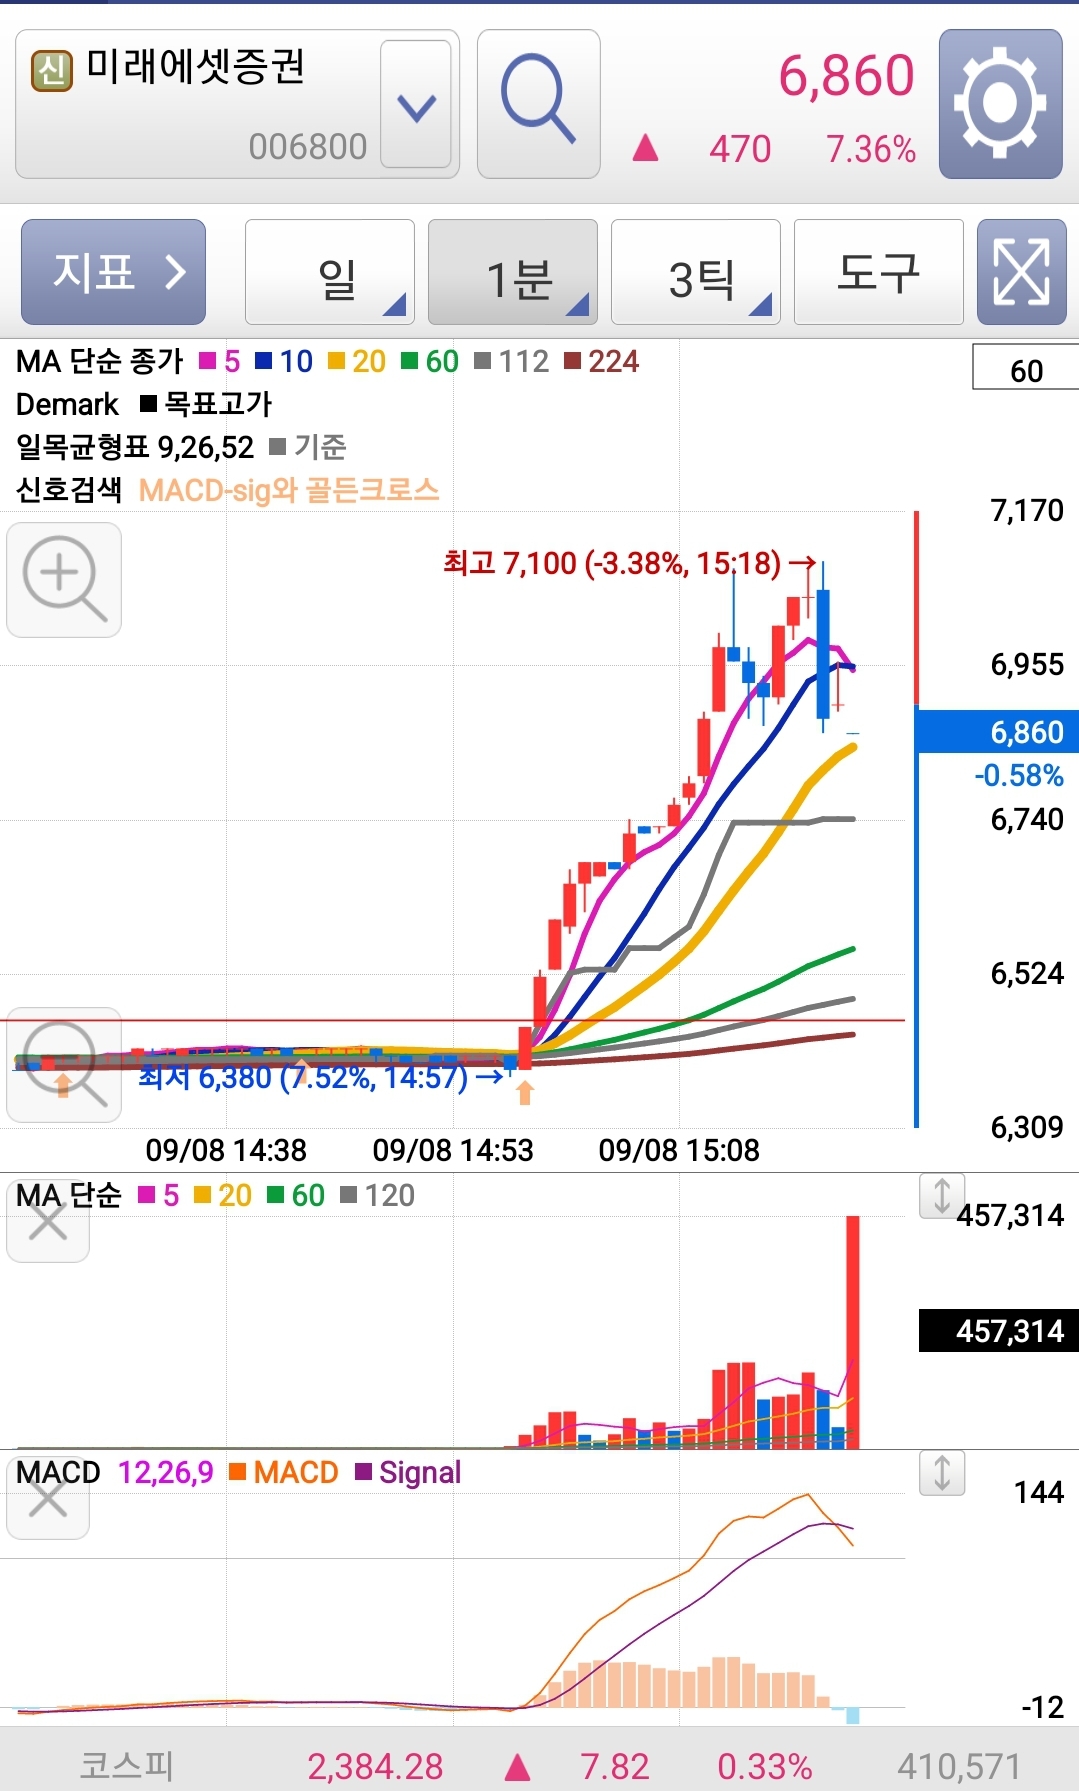Open stock selection dropdown arrow
The width and height of the screenshot is (1079, 1791).
pyautogui.click(x=416, y=105)
